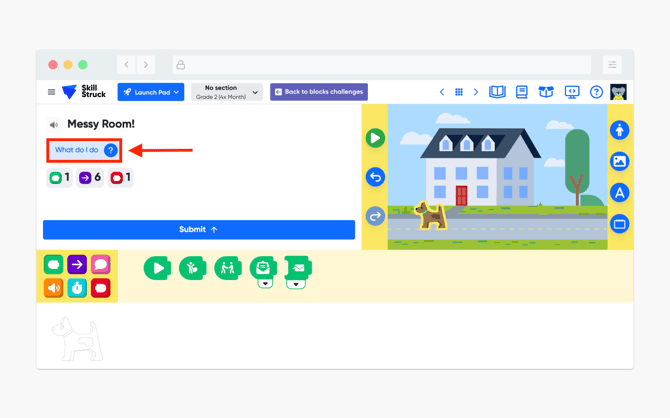Image resolution: width=670 pixels, height=418 pixels.
Task: Open the character selector icon
Action: (x=620, y=130)
